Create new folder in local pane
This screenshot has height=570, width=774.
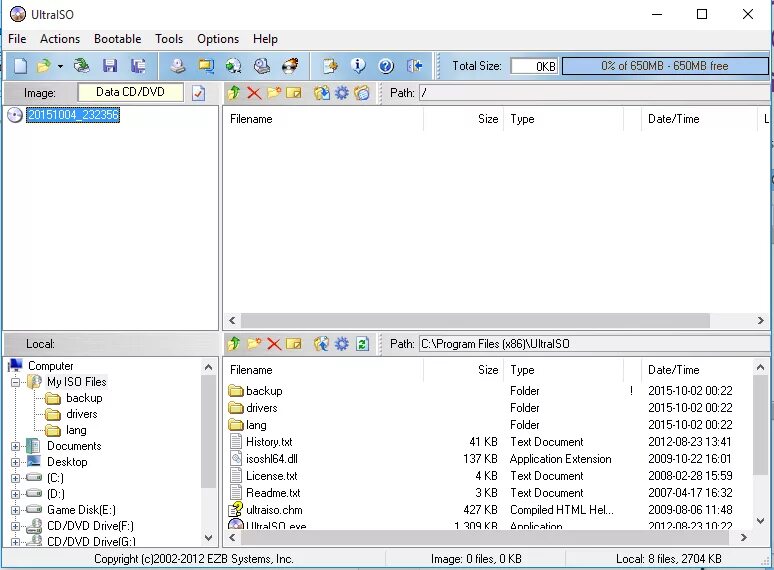tap(254, 343)
